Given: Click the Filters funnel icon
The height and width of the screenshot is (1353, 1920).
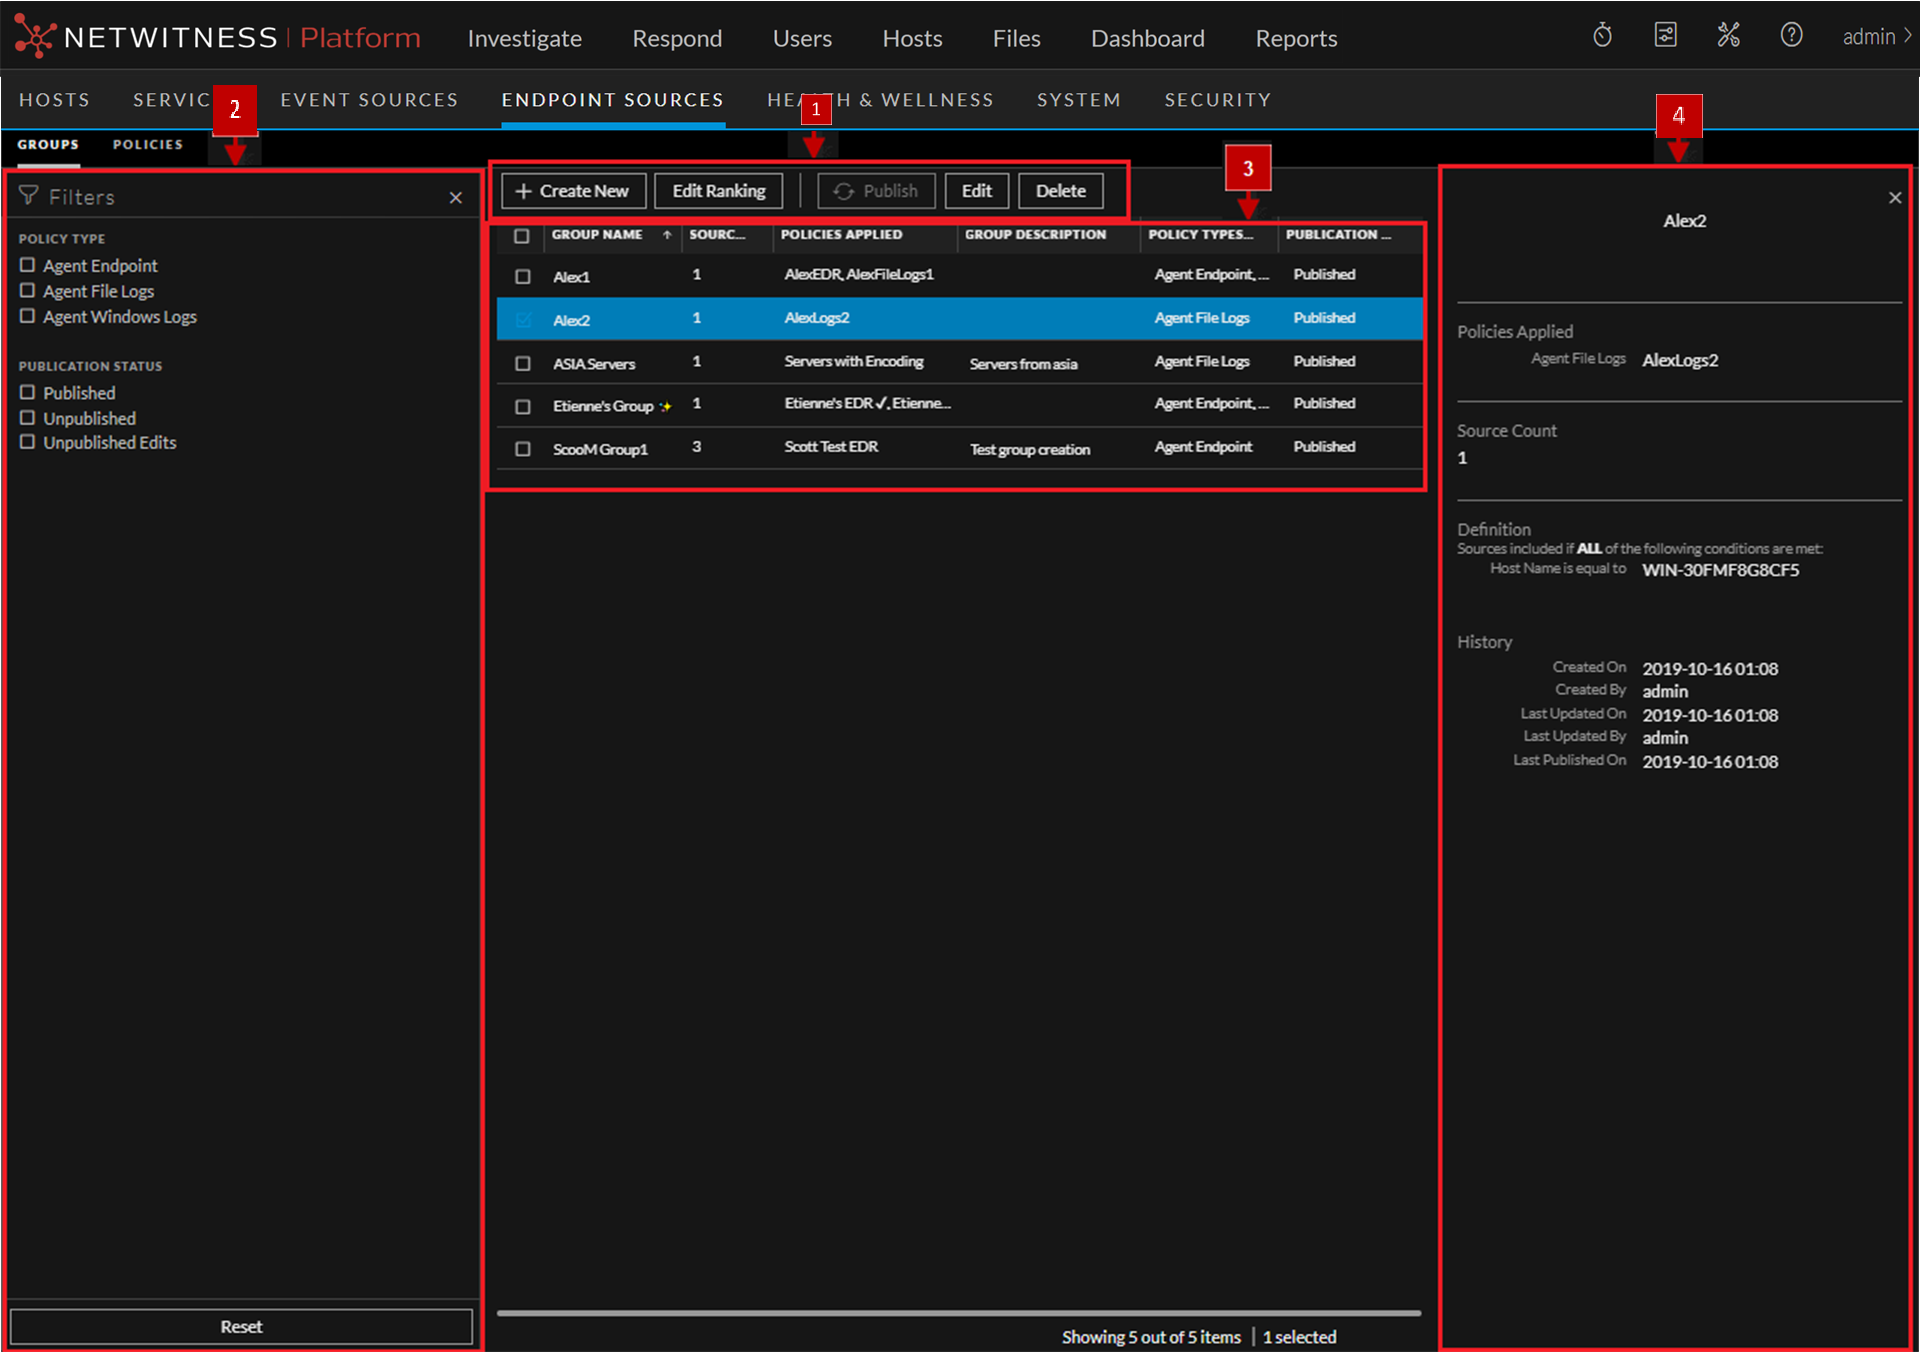Looking at the screenshot, I should [28, 196].
